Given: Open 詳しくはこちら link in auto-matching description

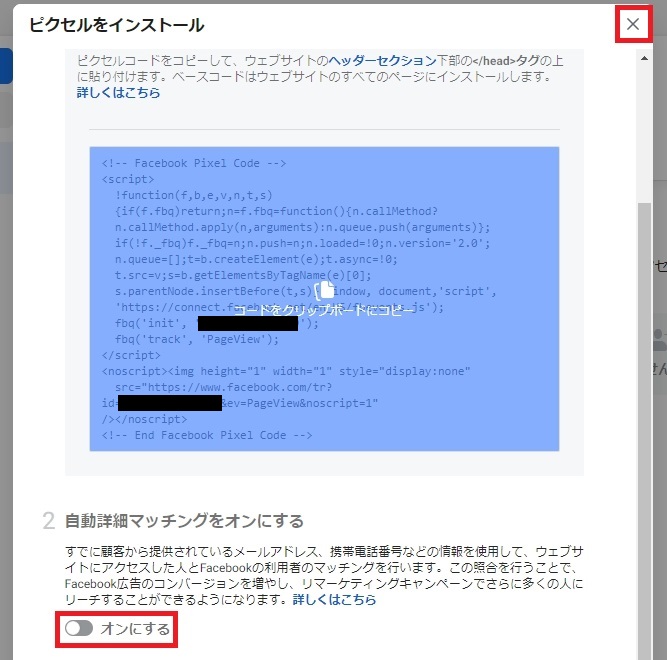Looking at the screenshot, I should pos(334,600).
